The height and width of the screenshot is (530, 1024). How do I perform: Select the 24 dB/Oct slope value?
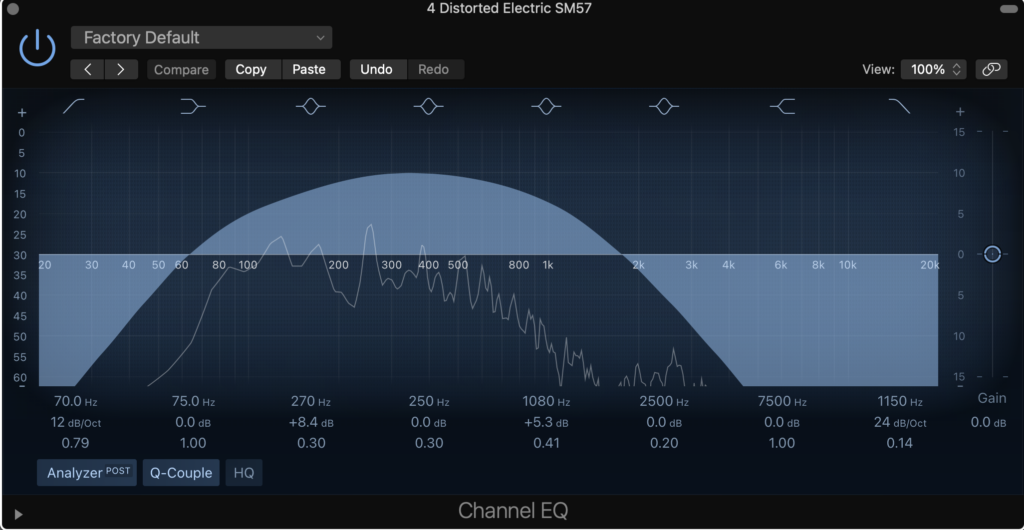coord(900,422)
